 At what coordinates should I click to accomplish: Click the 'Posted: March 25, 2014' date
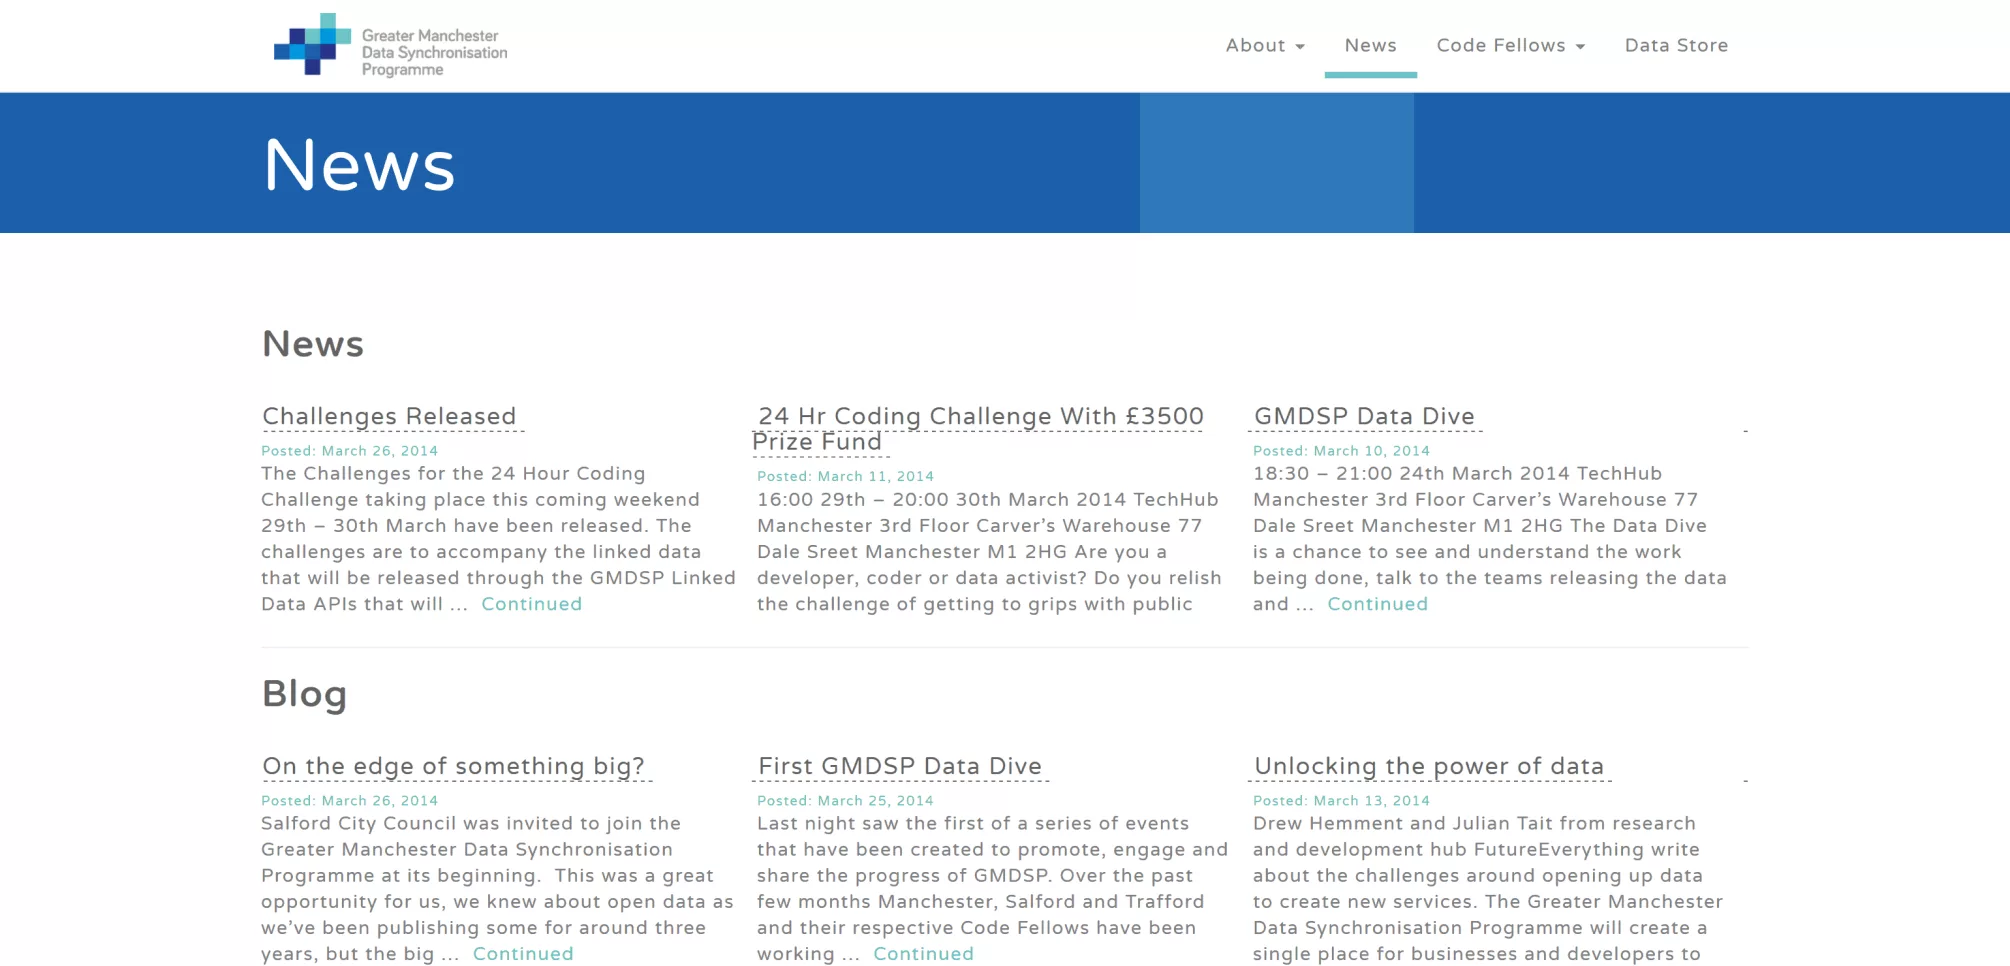pos(845,801)
